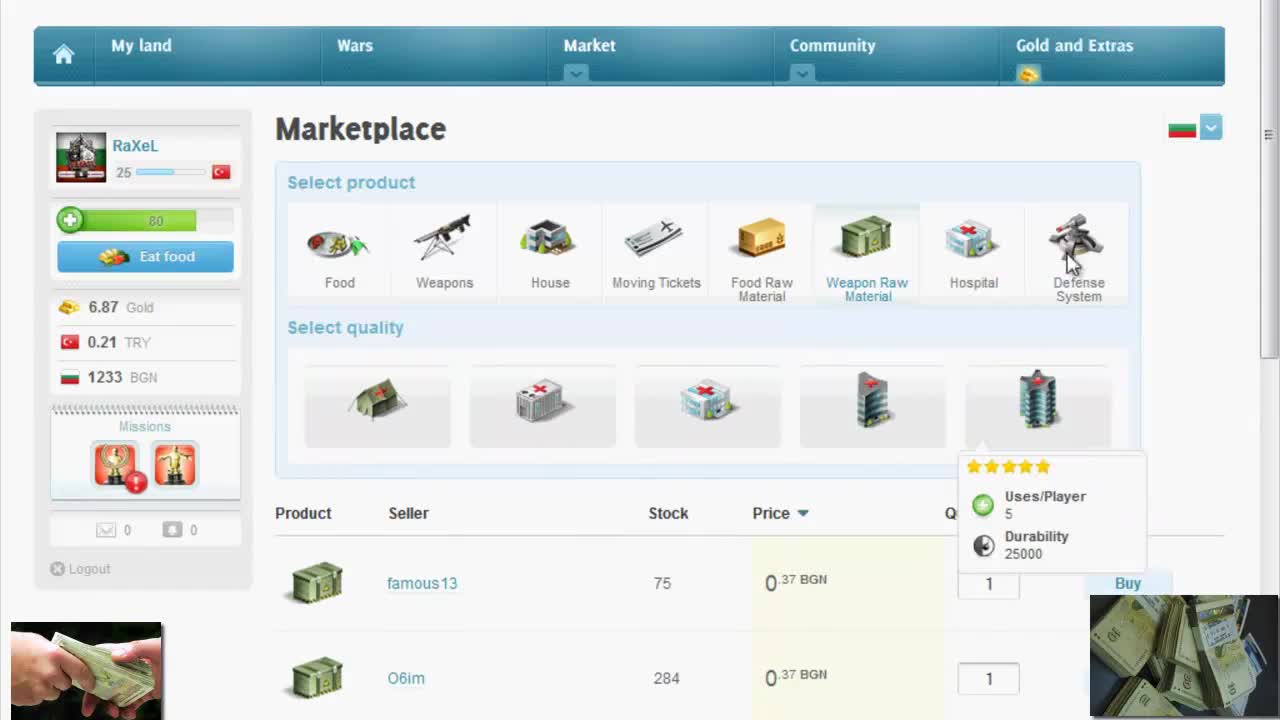Open the Wars menu
Viewport: 1280px width, 720px height.
pyautogui.click(x=355, y=46)
